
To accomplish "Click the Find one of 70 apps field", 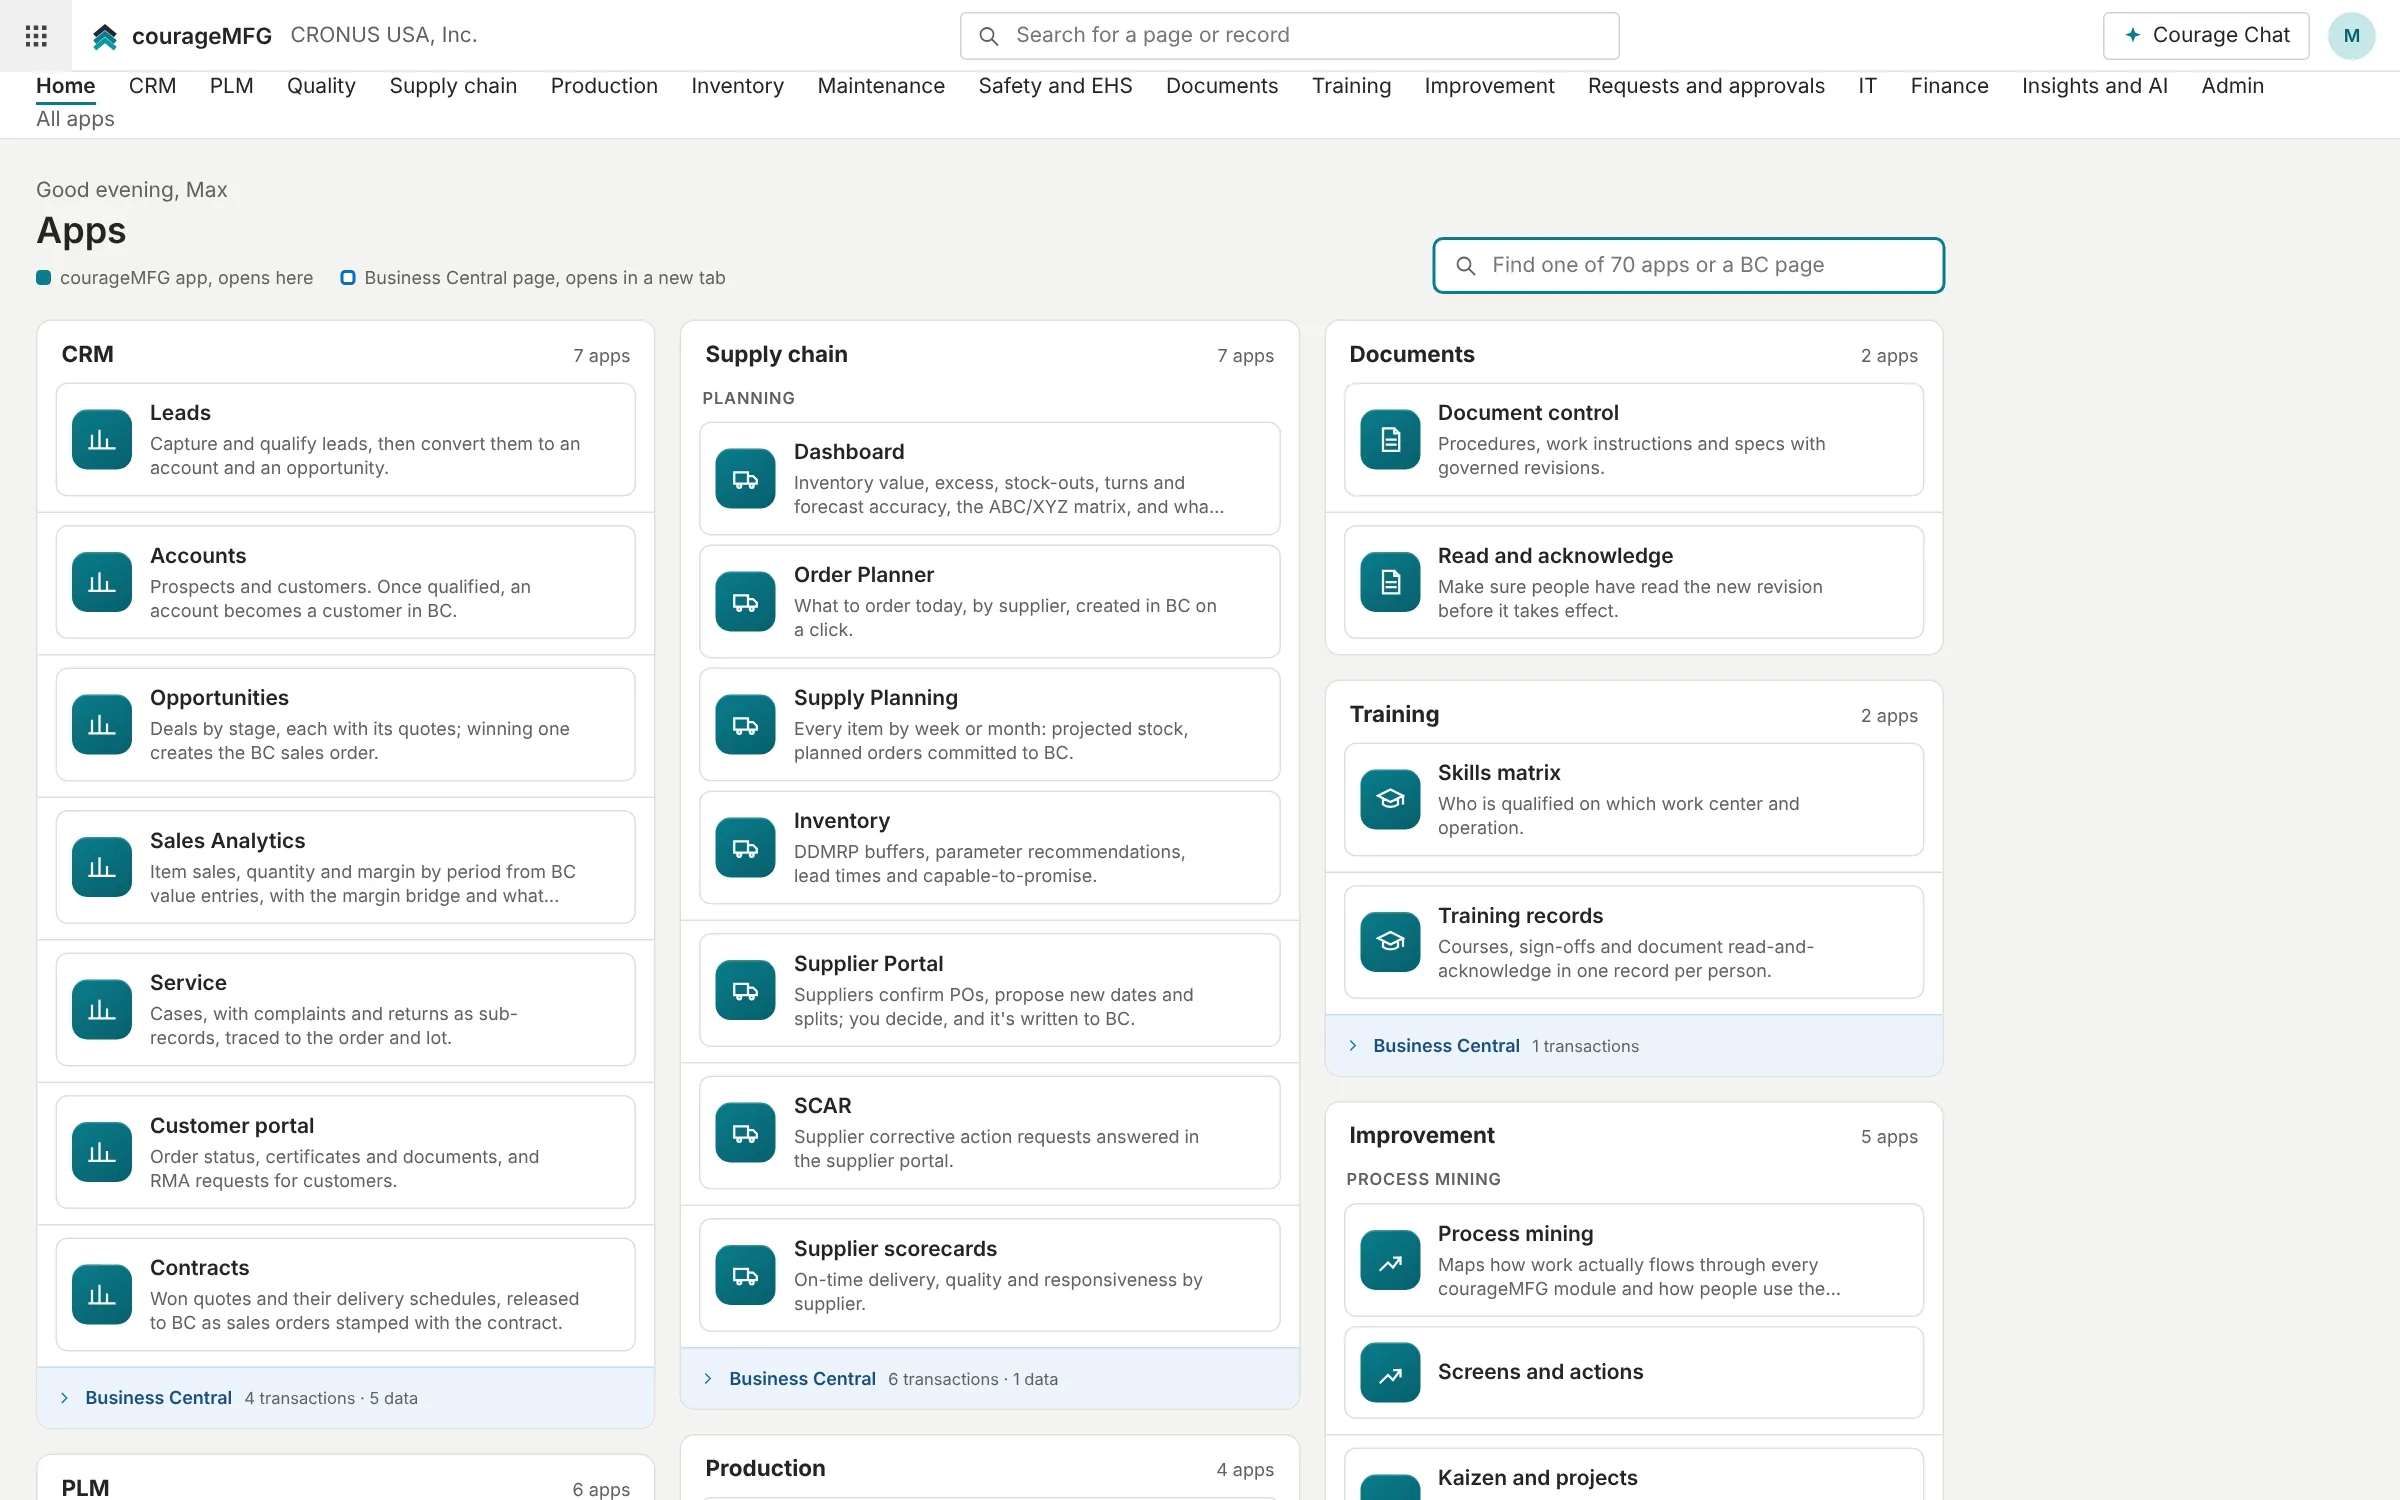I will (1688, 265).
